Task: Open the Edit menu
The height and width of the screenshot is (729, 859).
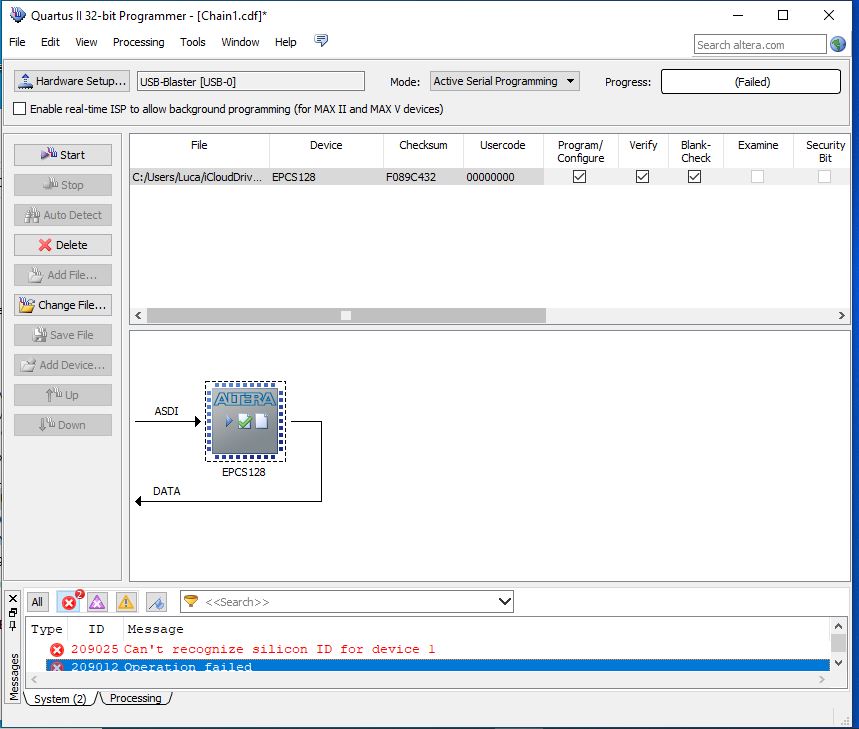Action: pyautogui.click(x=50, y=42)
